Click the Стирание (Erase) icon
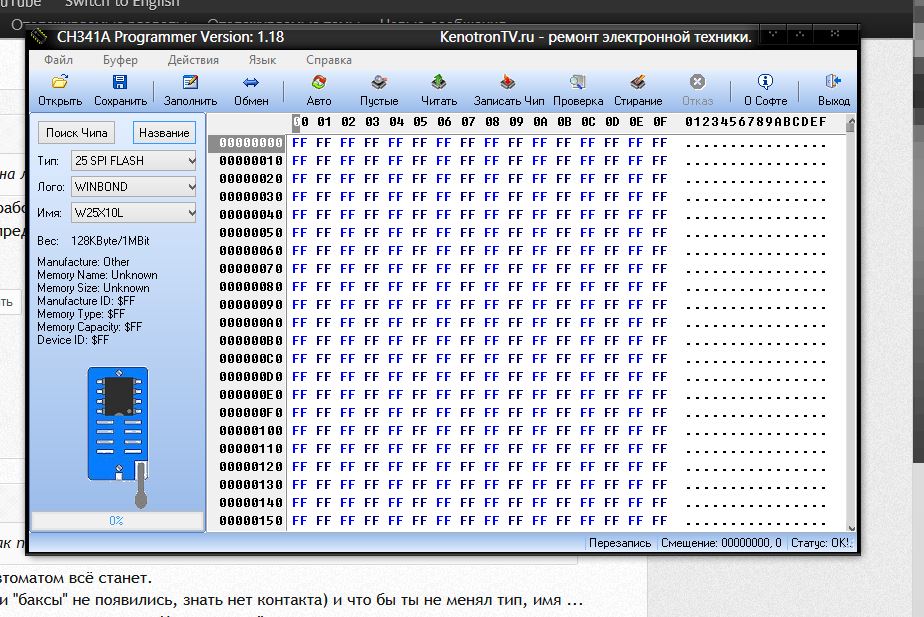 click(638, 83)
